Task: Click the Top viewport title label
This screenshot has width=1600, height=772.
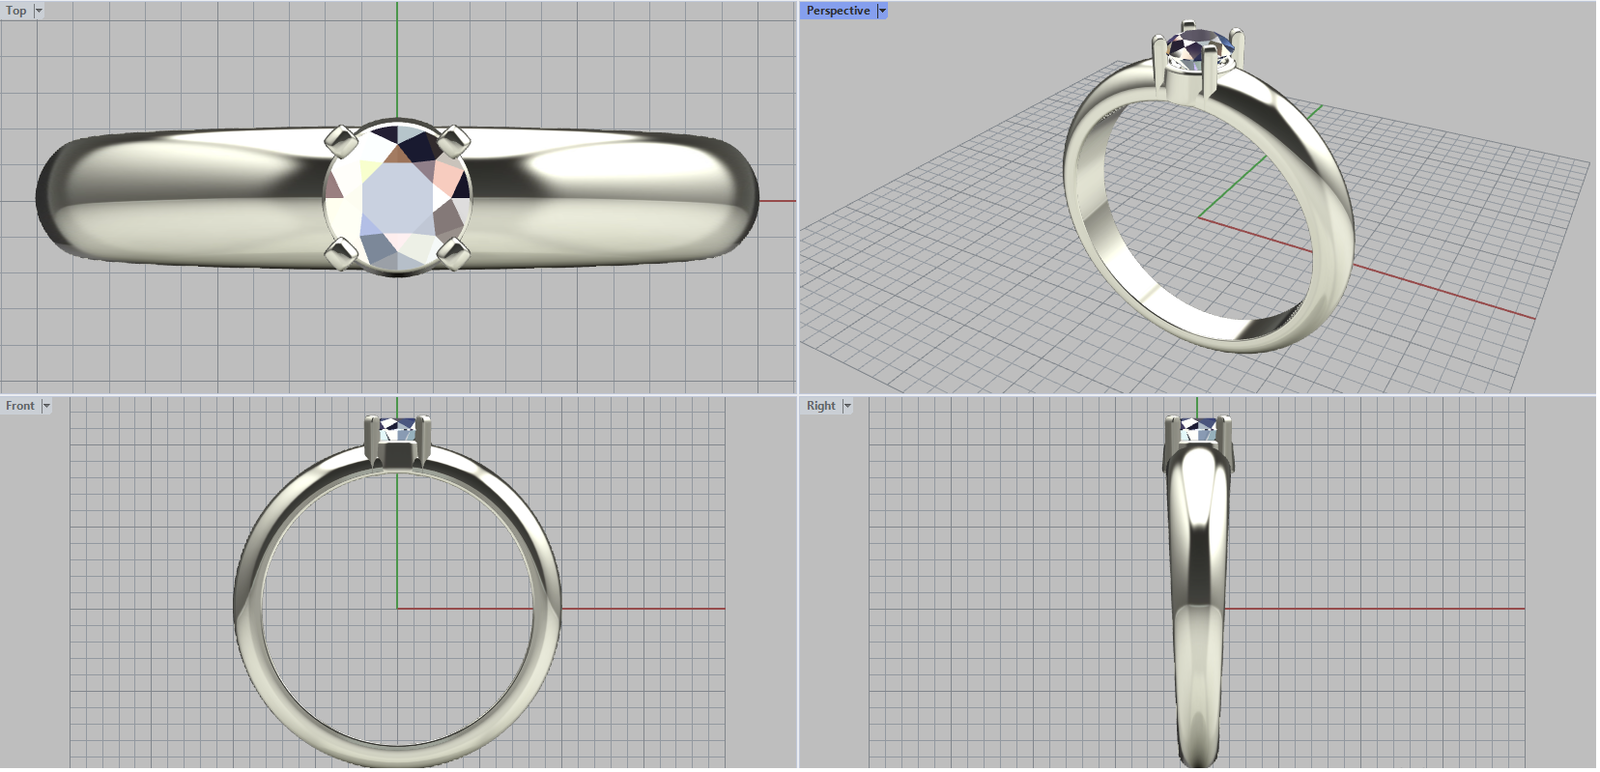Action: pyautogui.click(x=16, y=11)
